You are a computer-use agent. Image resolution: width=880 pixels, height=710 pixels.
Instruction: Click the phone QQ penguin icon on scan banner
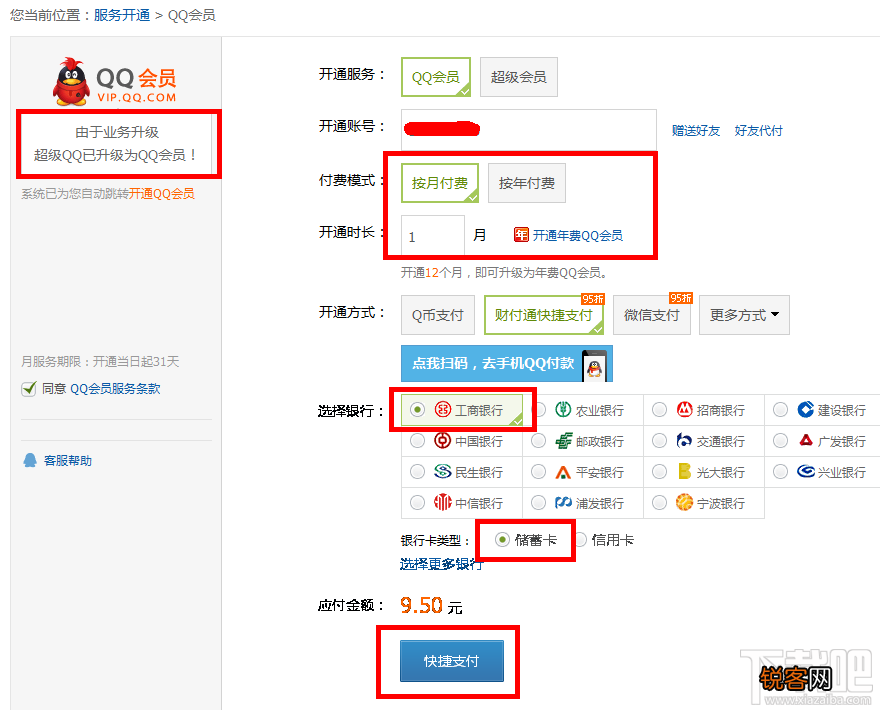[594, 366]
